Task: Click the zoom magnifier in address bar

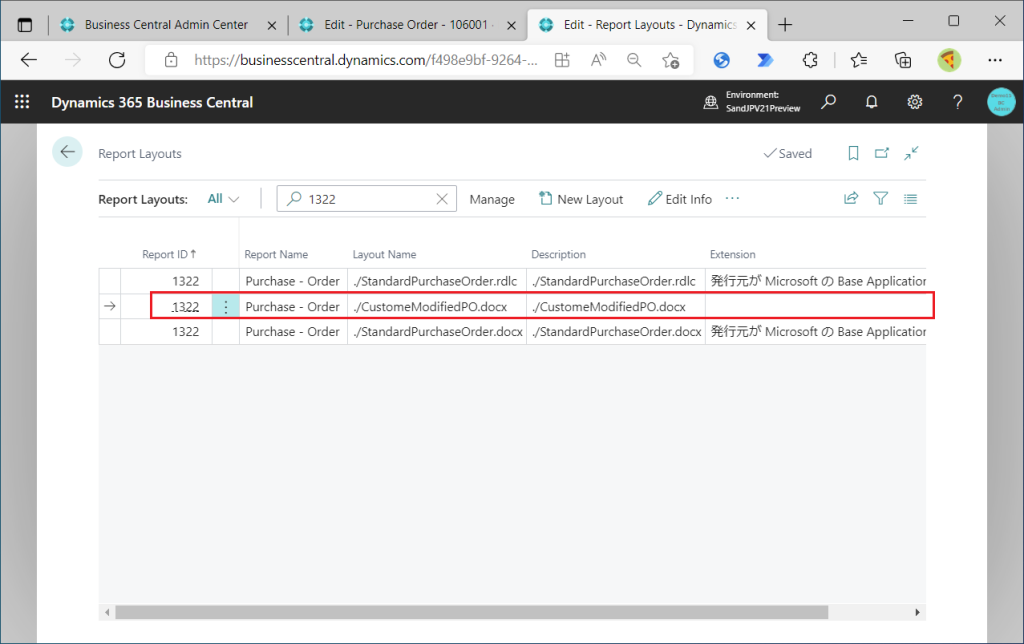Action: (633, 60)
